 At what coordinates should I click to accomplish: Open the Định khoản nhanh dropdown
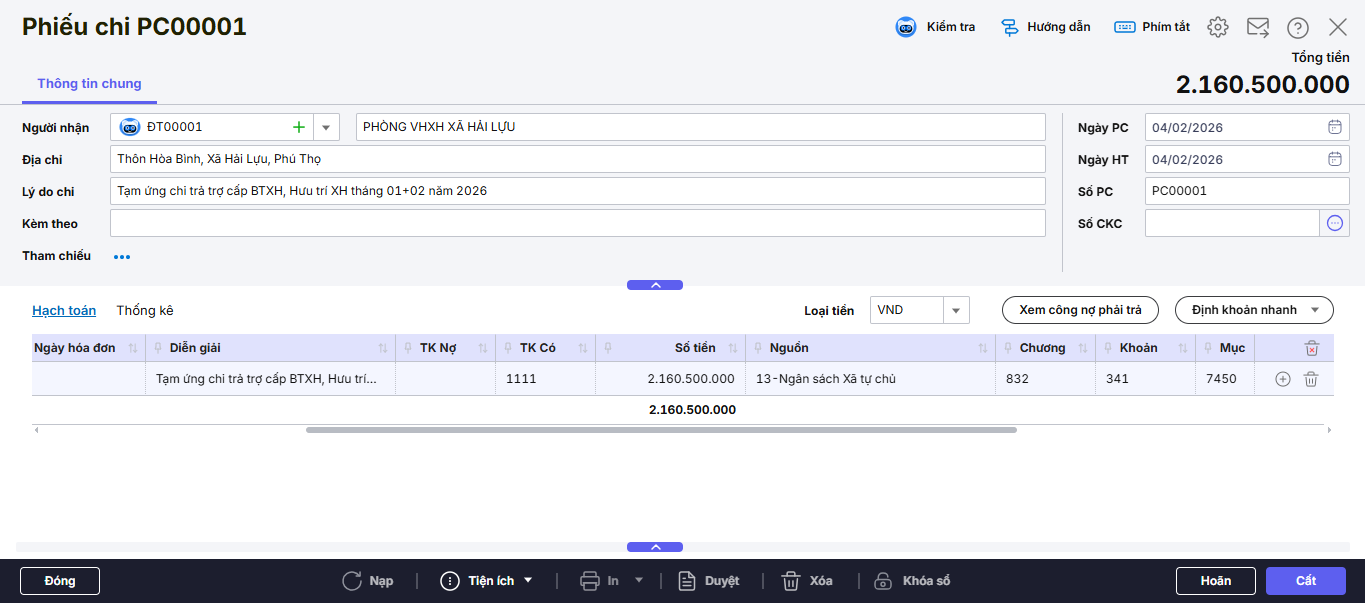coord(1254,310)
